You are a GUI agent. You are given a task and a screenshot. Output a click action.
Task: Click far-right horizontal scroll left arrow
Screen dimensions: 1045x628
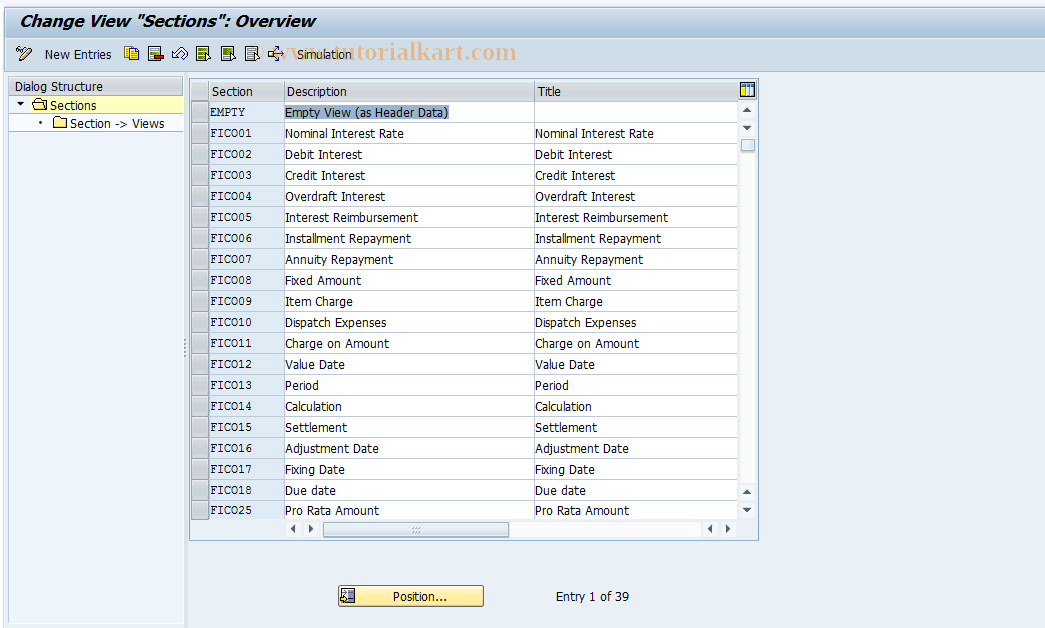pos(710,529)
